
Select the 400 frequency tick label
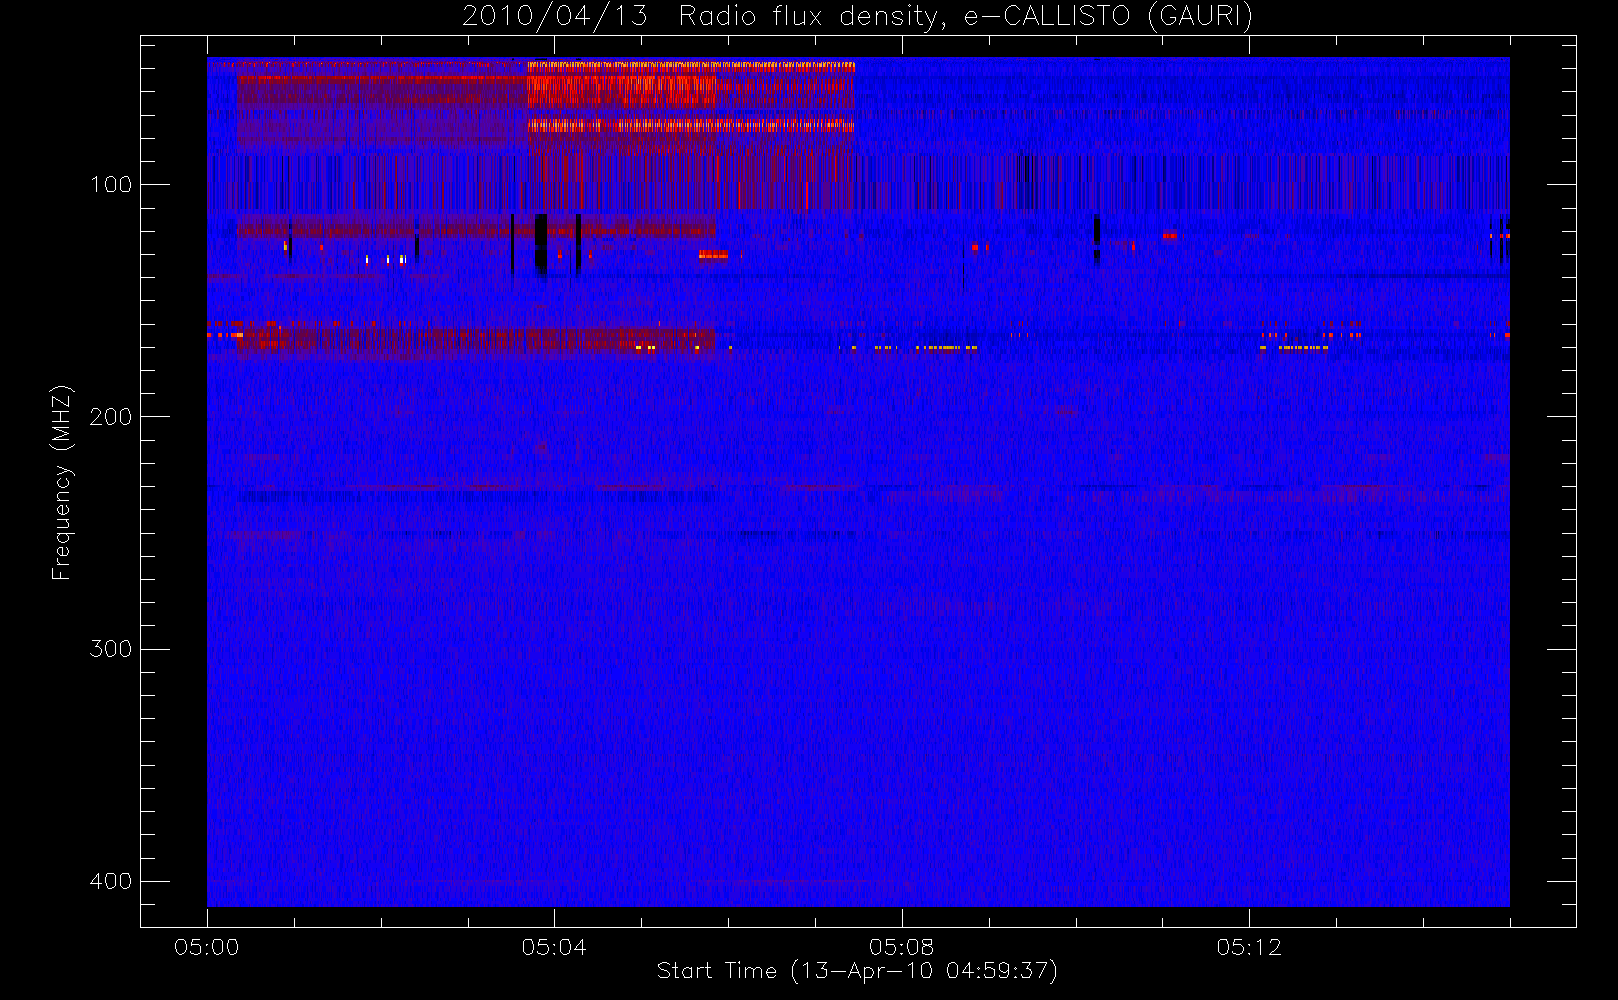click(111, 881)
